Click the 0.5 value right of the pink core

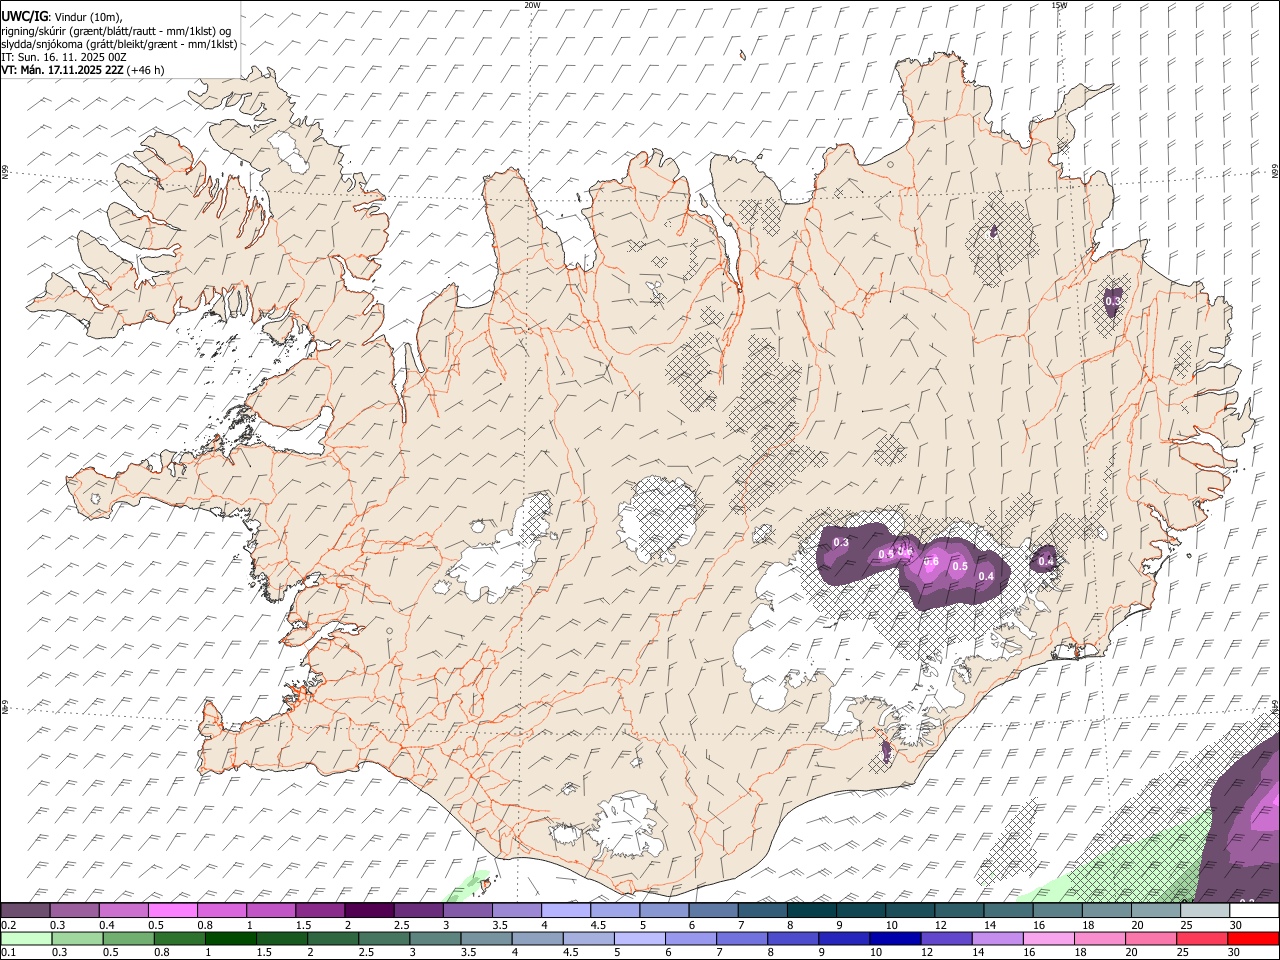tap(960, 567)
